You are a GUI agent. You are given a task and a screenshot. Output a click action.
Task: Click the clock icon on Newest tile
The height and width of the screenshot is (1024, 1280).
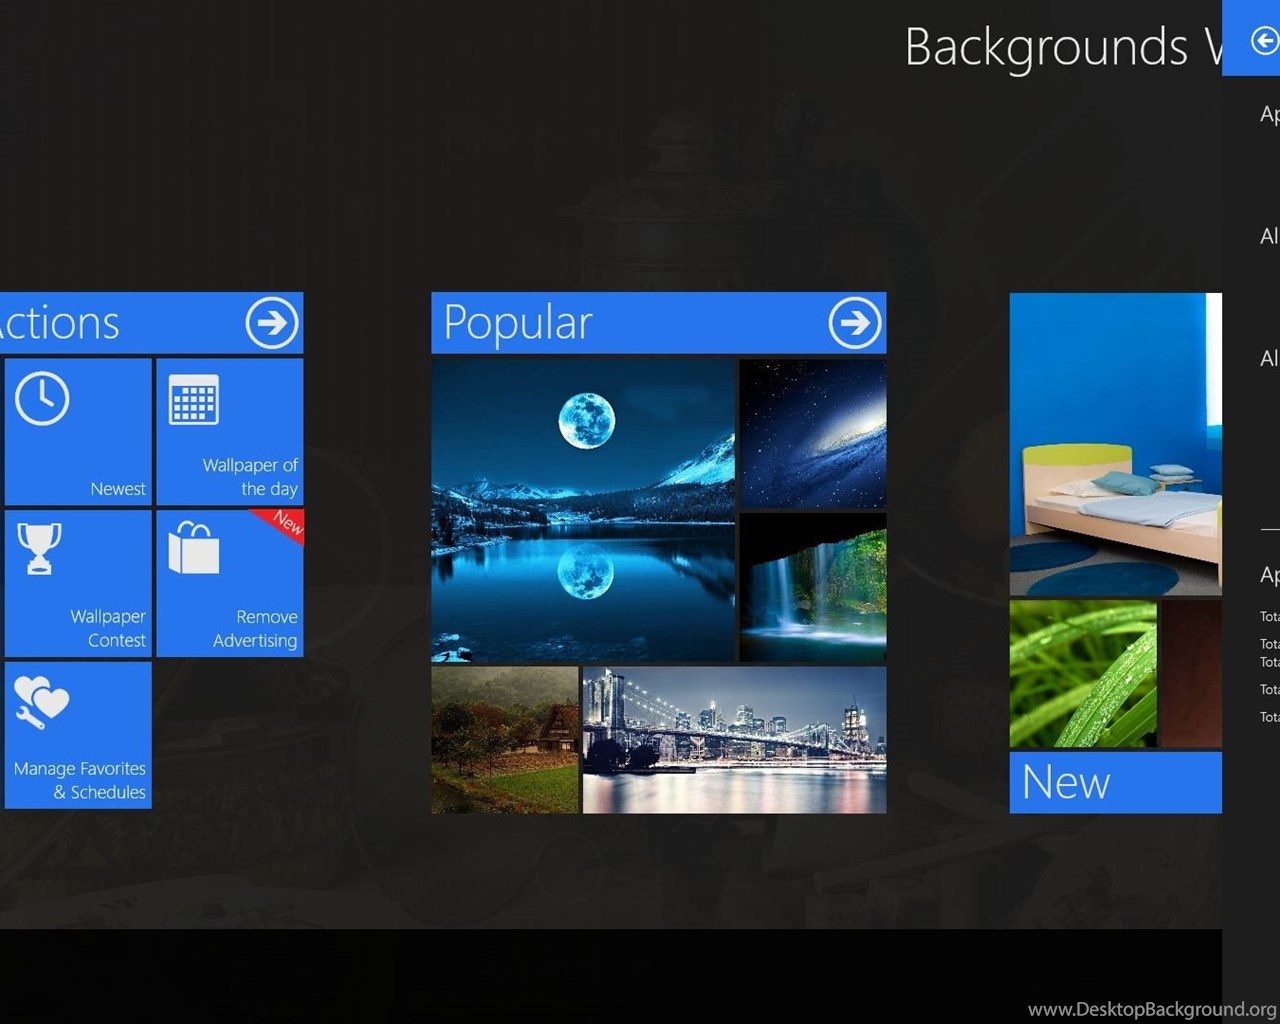42,399
